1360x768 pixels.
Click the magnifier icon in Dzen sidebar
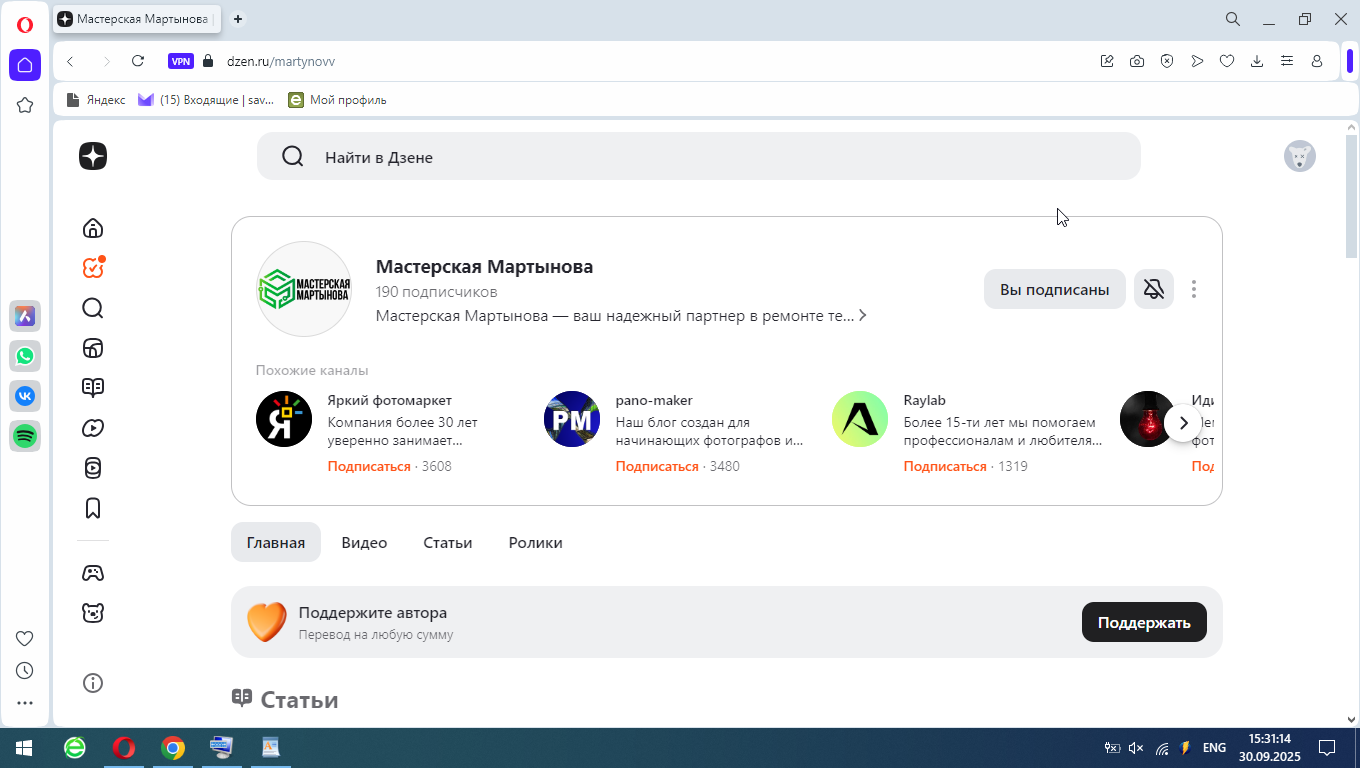[93, 308]
